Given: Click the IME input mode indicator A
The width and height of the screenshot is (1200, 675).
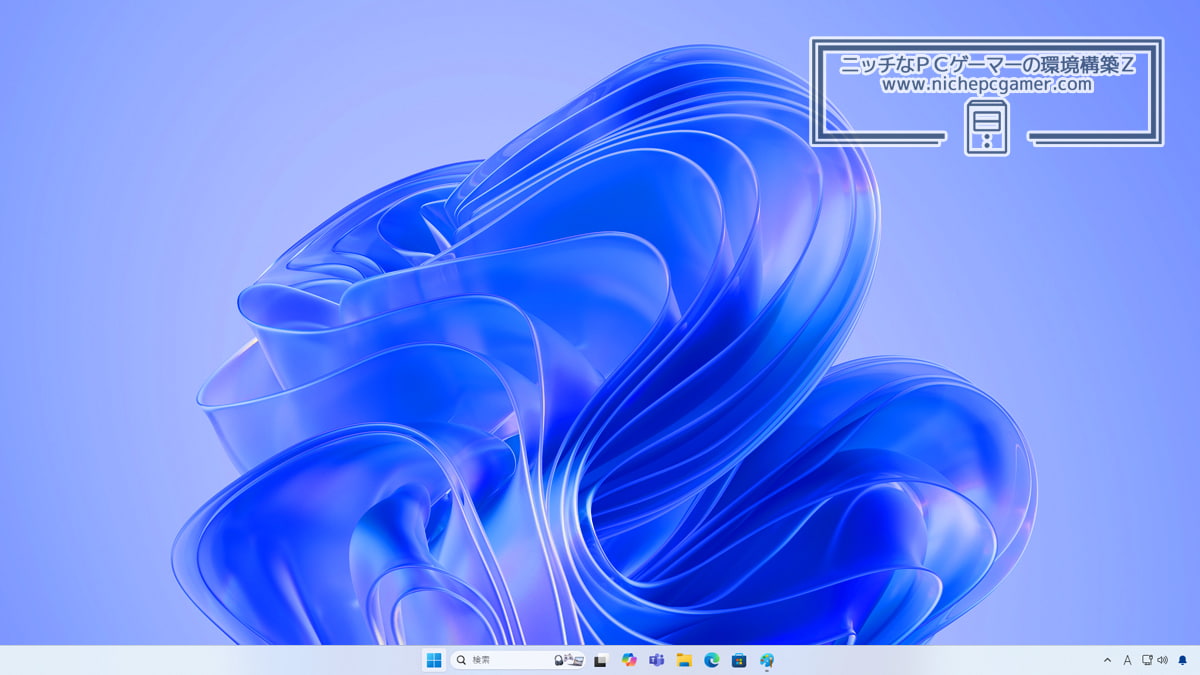Looking at the screenshot, I should click(x=1127, y=660).
